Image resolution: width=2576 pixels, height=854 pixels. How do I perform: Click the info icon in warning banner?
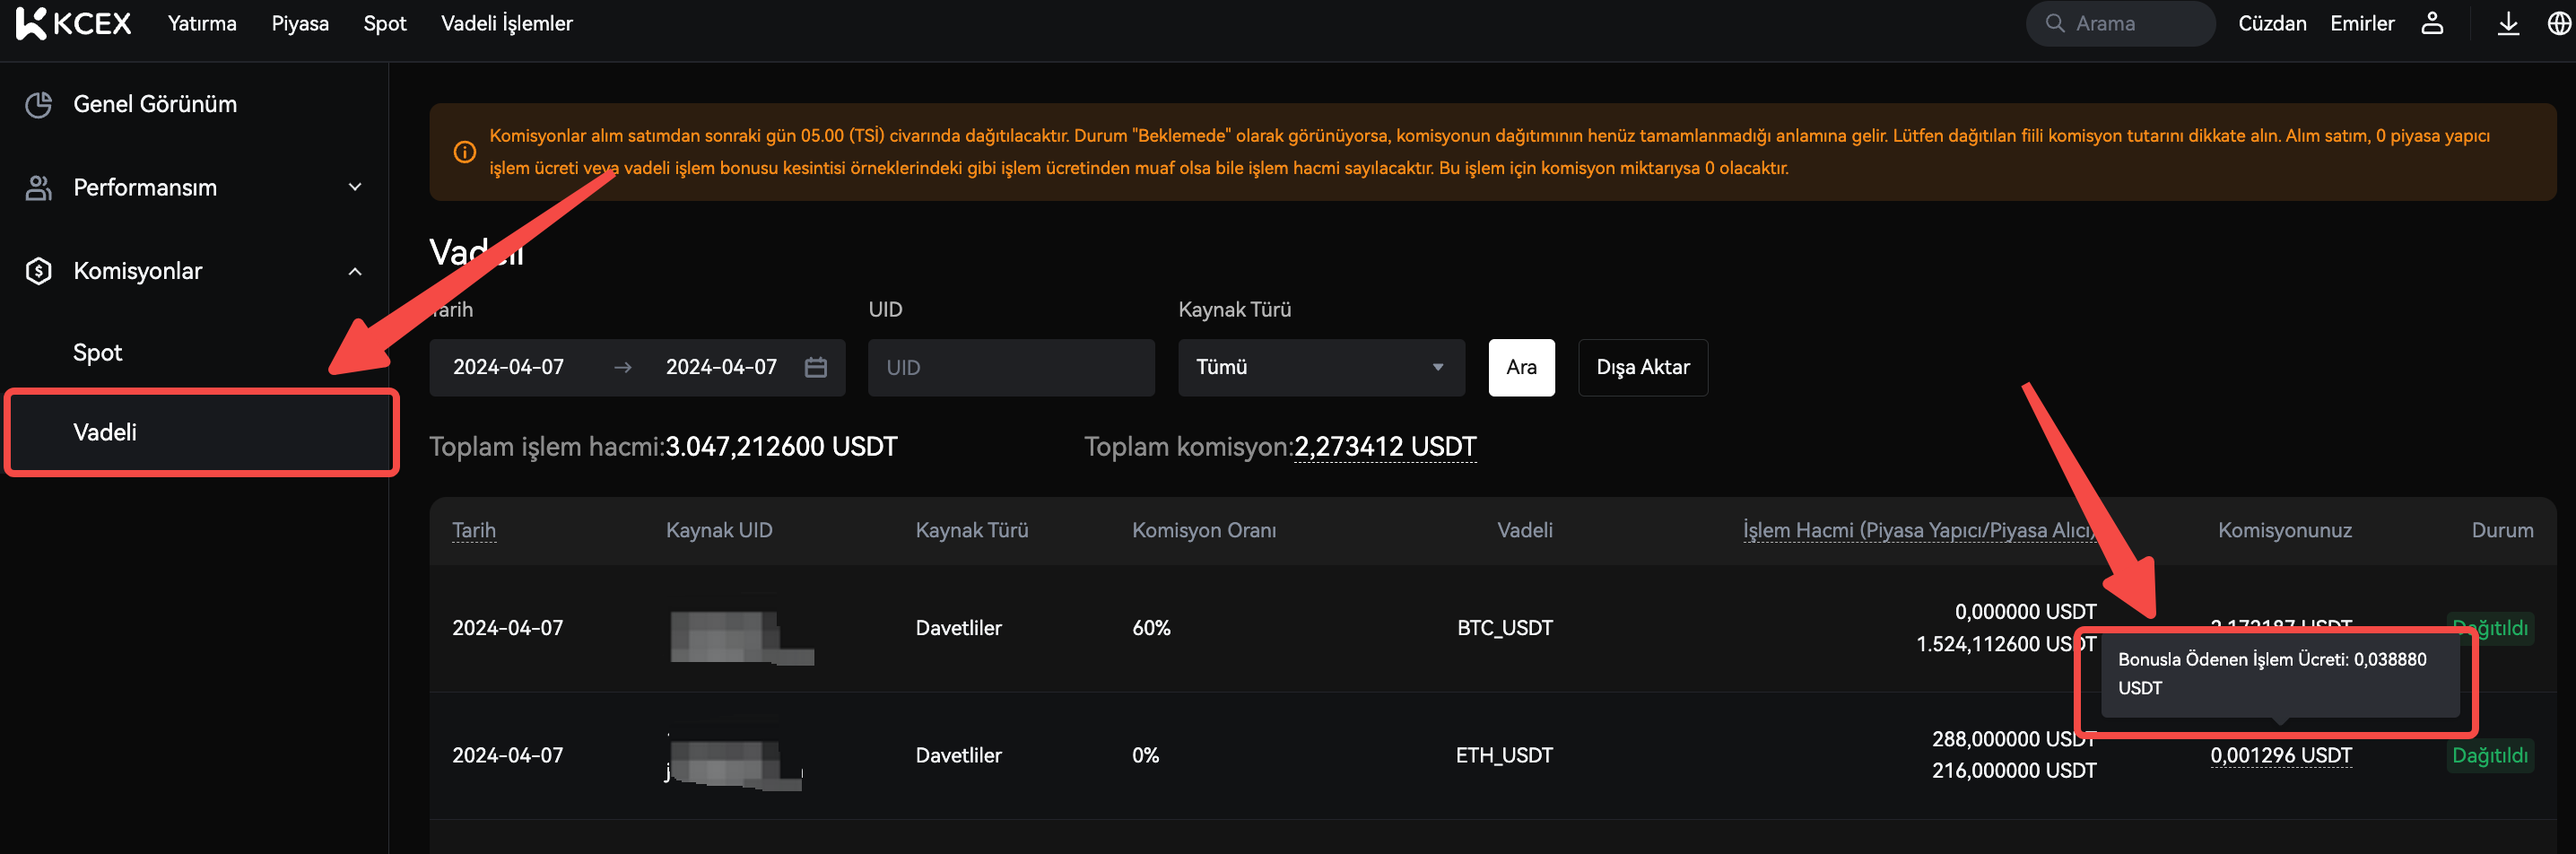pos(464,152)
